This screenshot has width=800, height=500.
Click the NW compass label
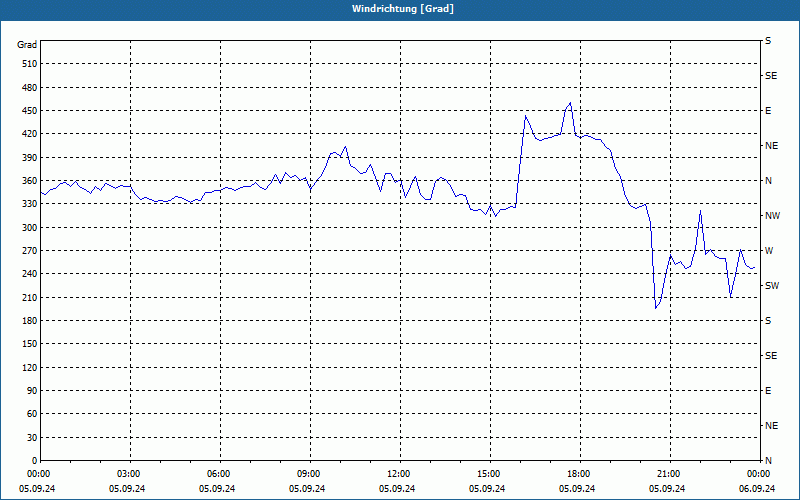(x=772, y=216)
